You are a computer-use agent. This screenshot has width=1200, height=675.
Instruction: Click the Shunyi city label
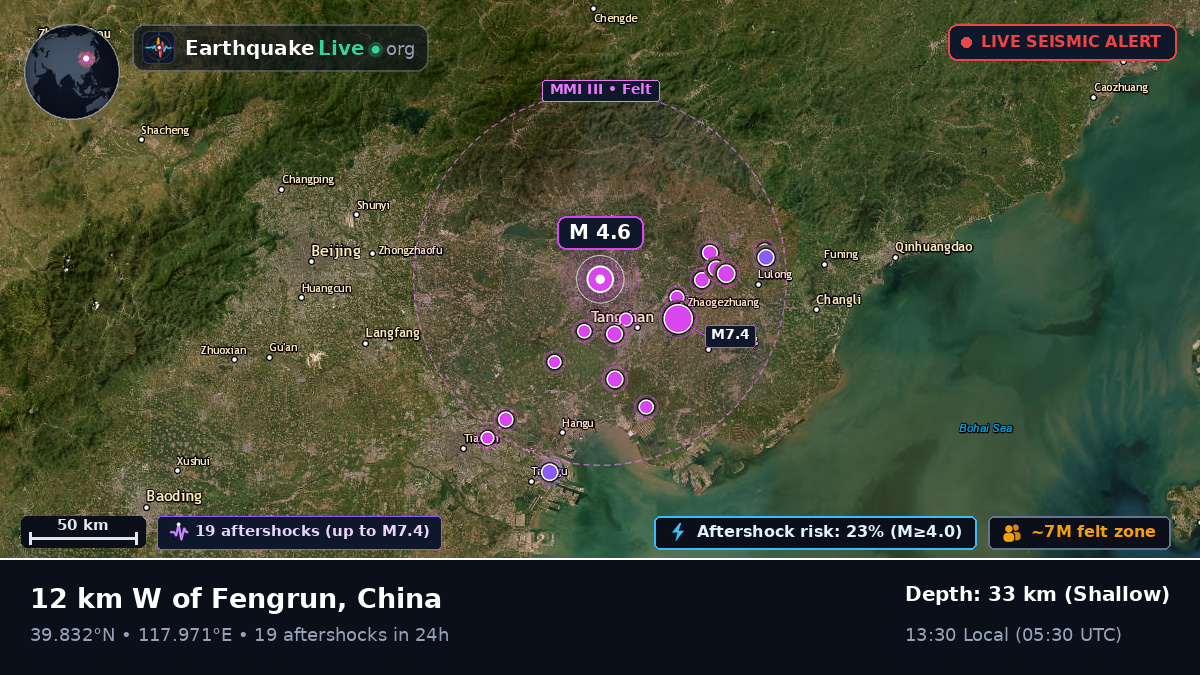click(373, 205)
